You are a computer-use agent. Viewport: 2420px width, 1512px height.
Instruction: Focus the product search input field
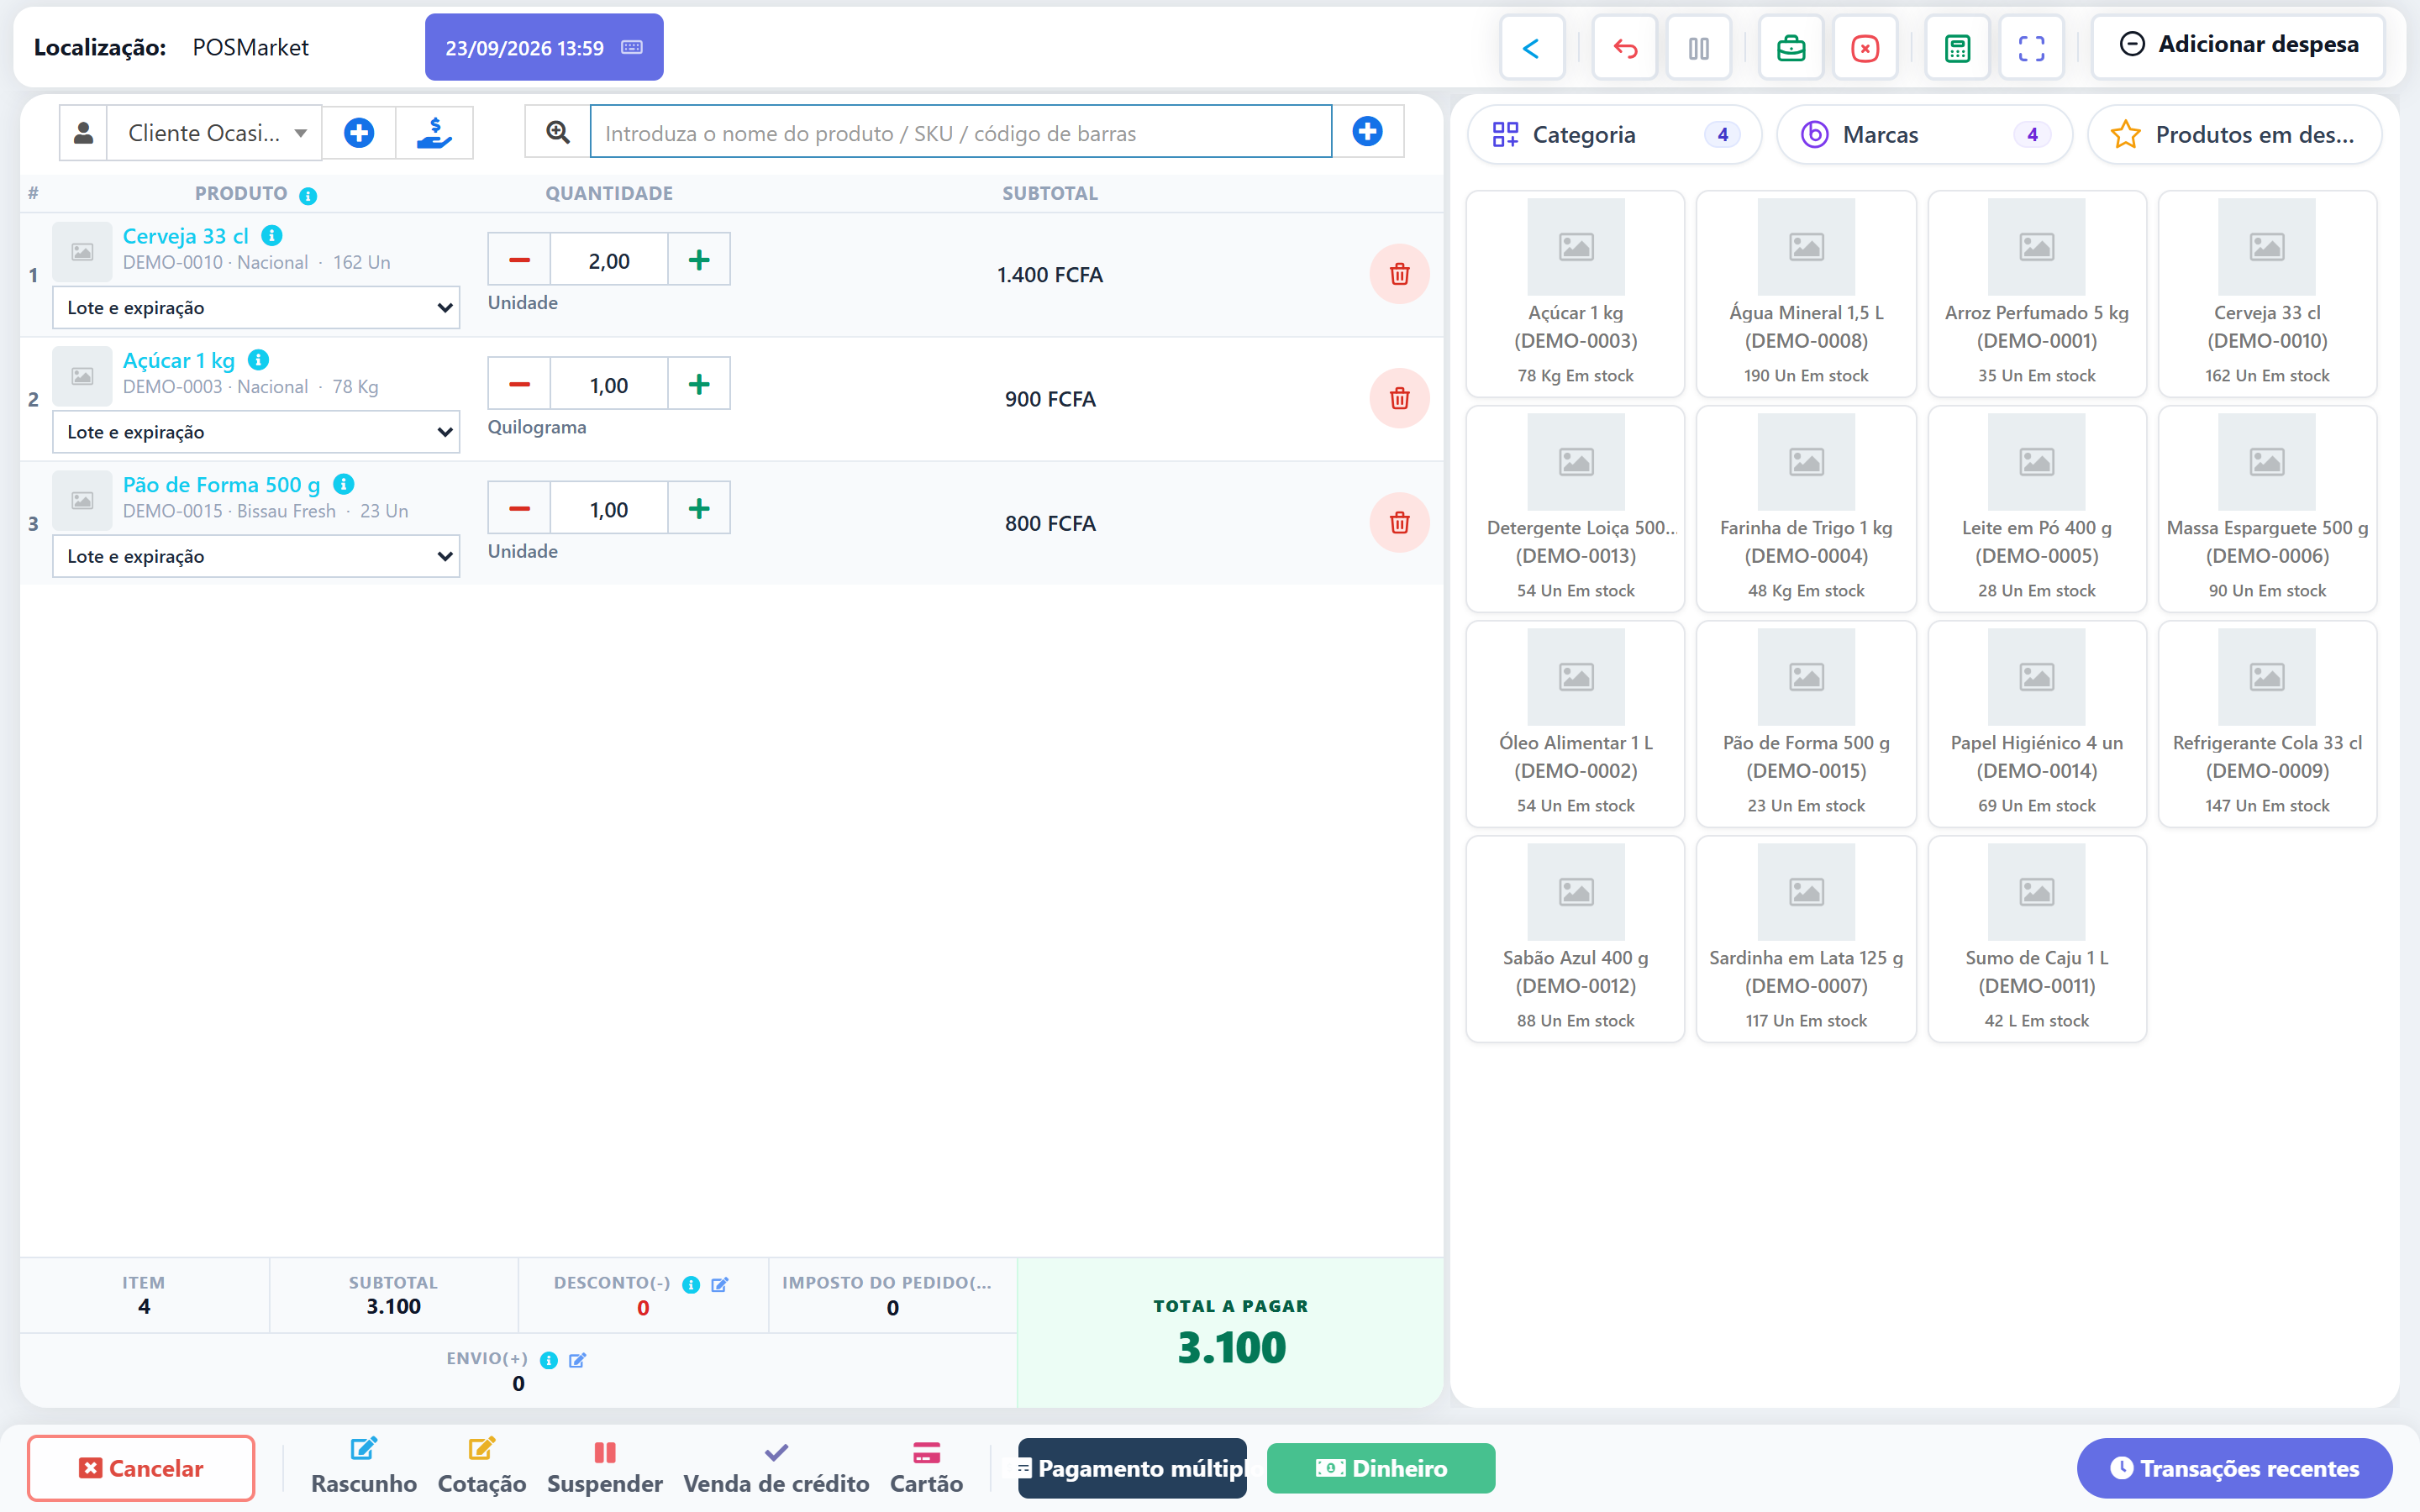pyautogui.click(x=961, y=132)
